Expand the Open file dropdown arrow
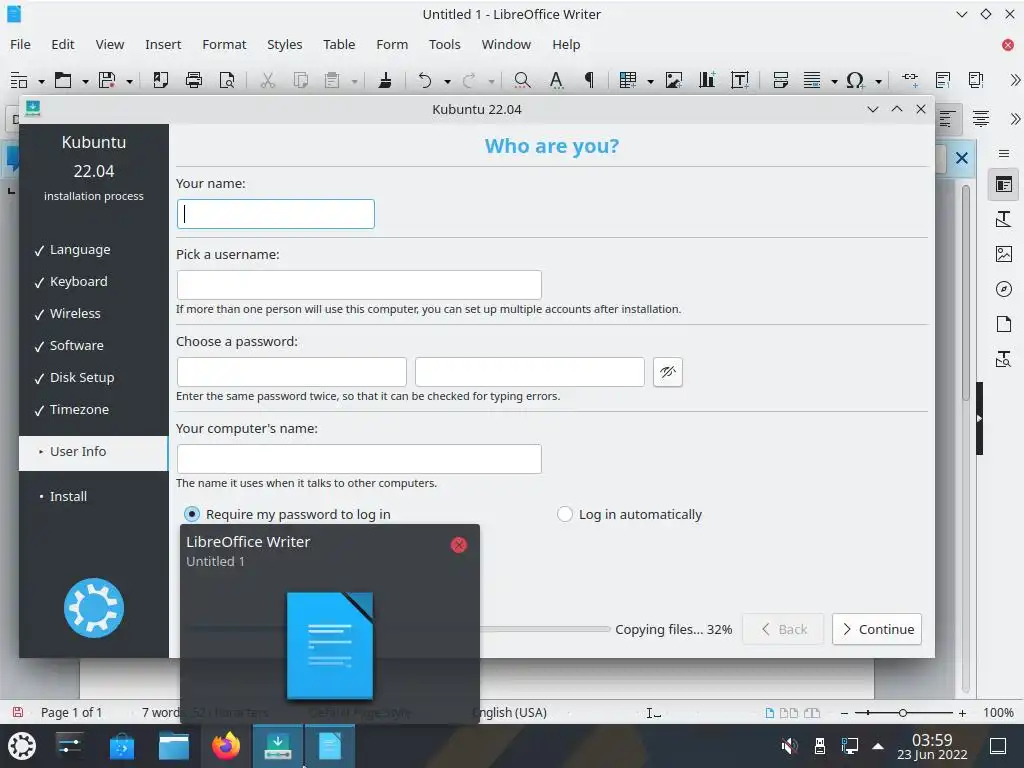 (x=85, y=82)
